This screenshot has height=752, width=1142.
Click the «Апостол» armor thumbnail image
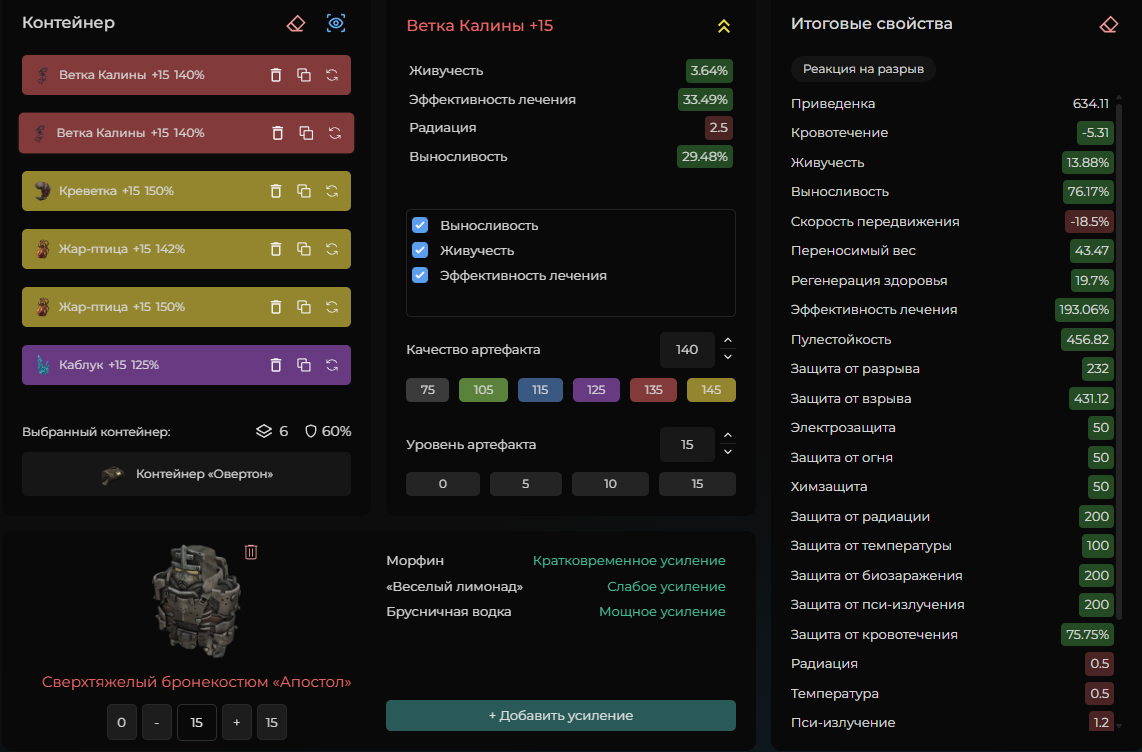pos(196,601)
